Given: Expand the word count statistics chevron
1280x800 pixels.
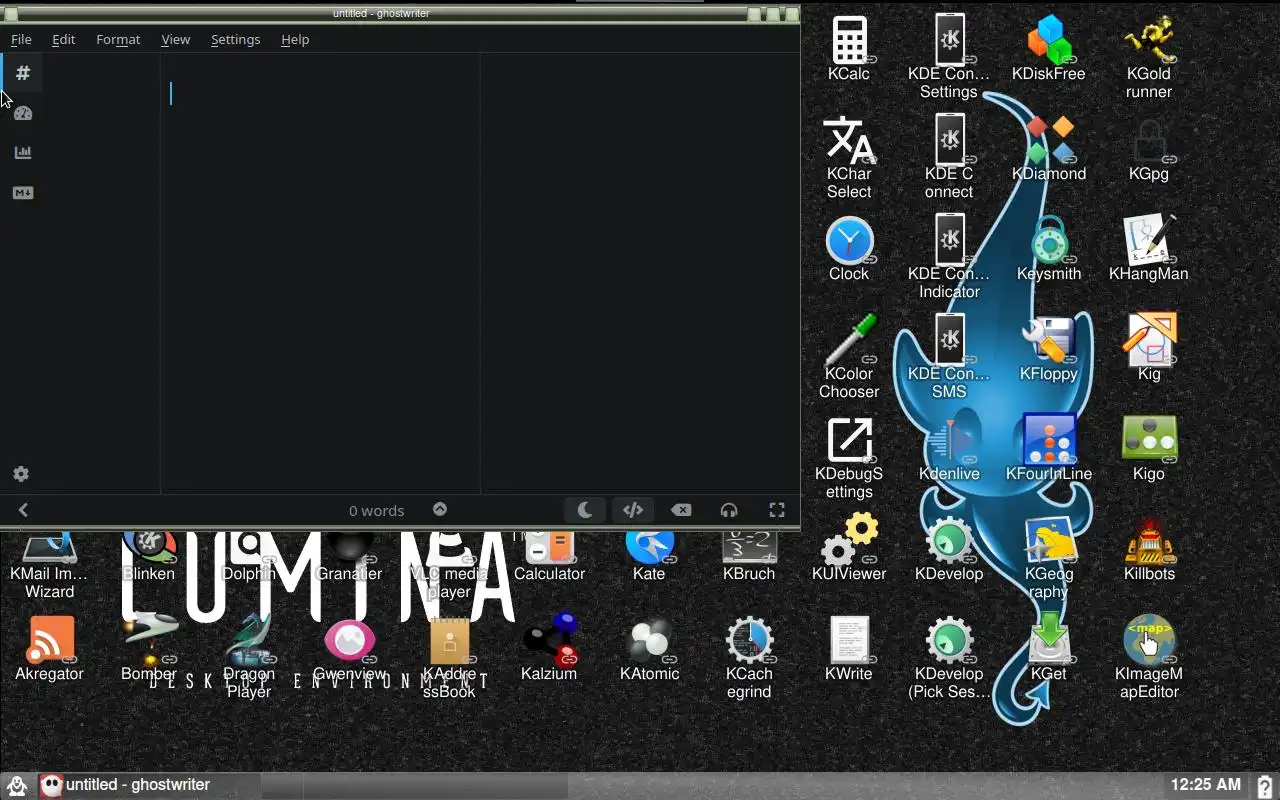Looking at the screenshot, I should pos(440,510).
